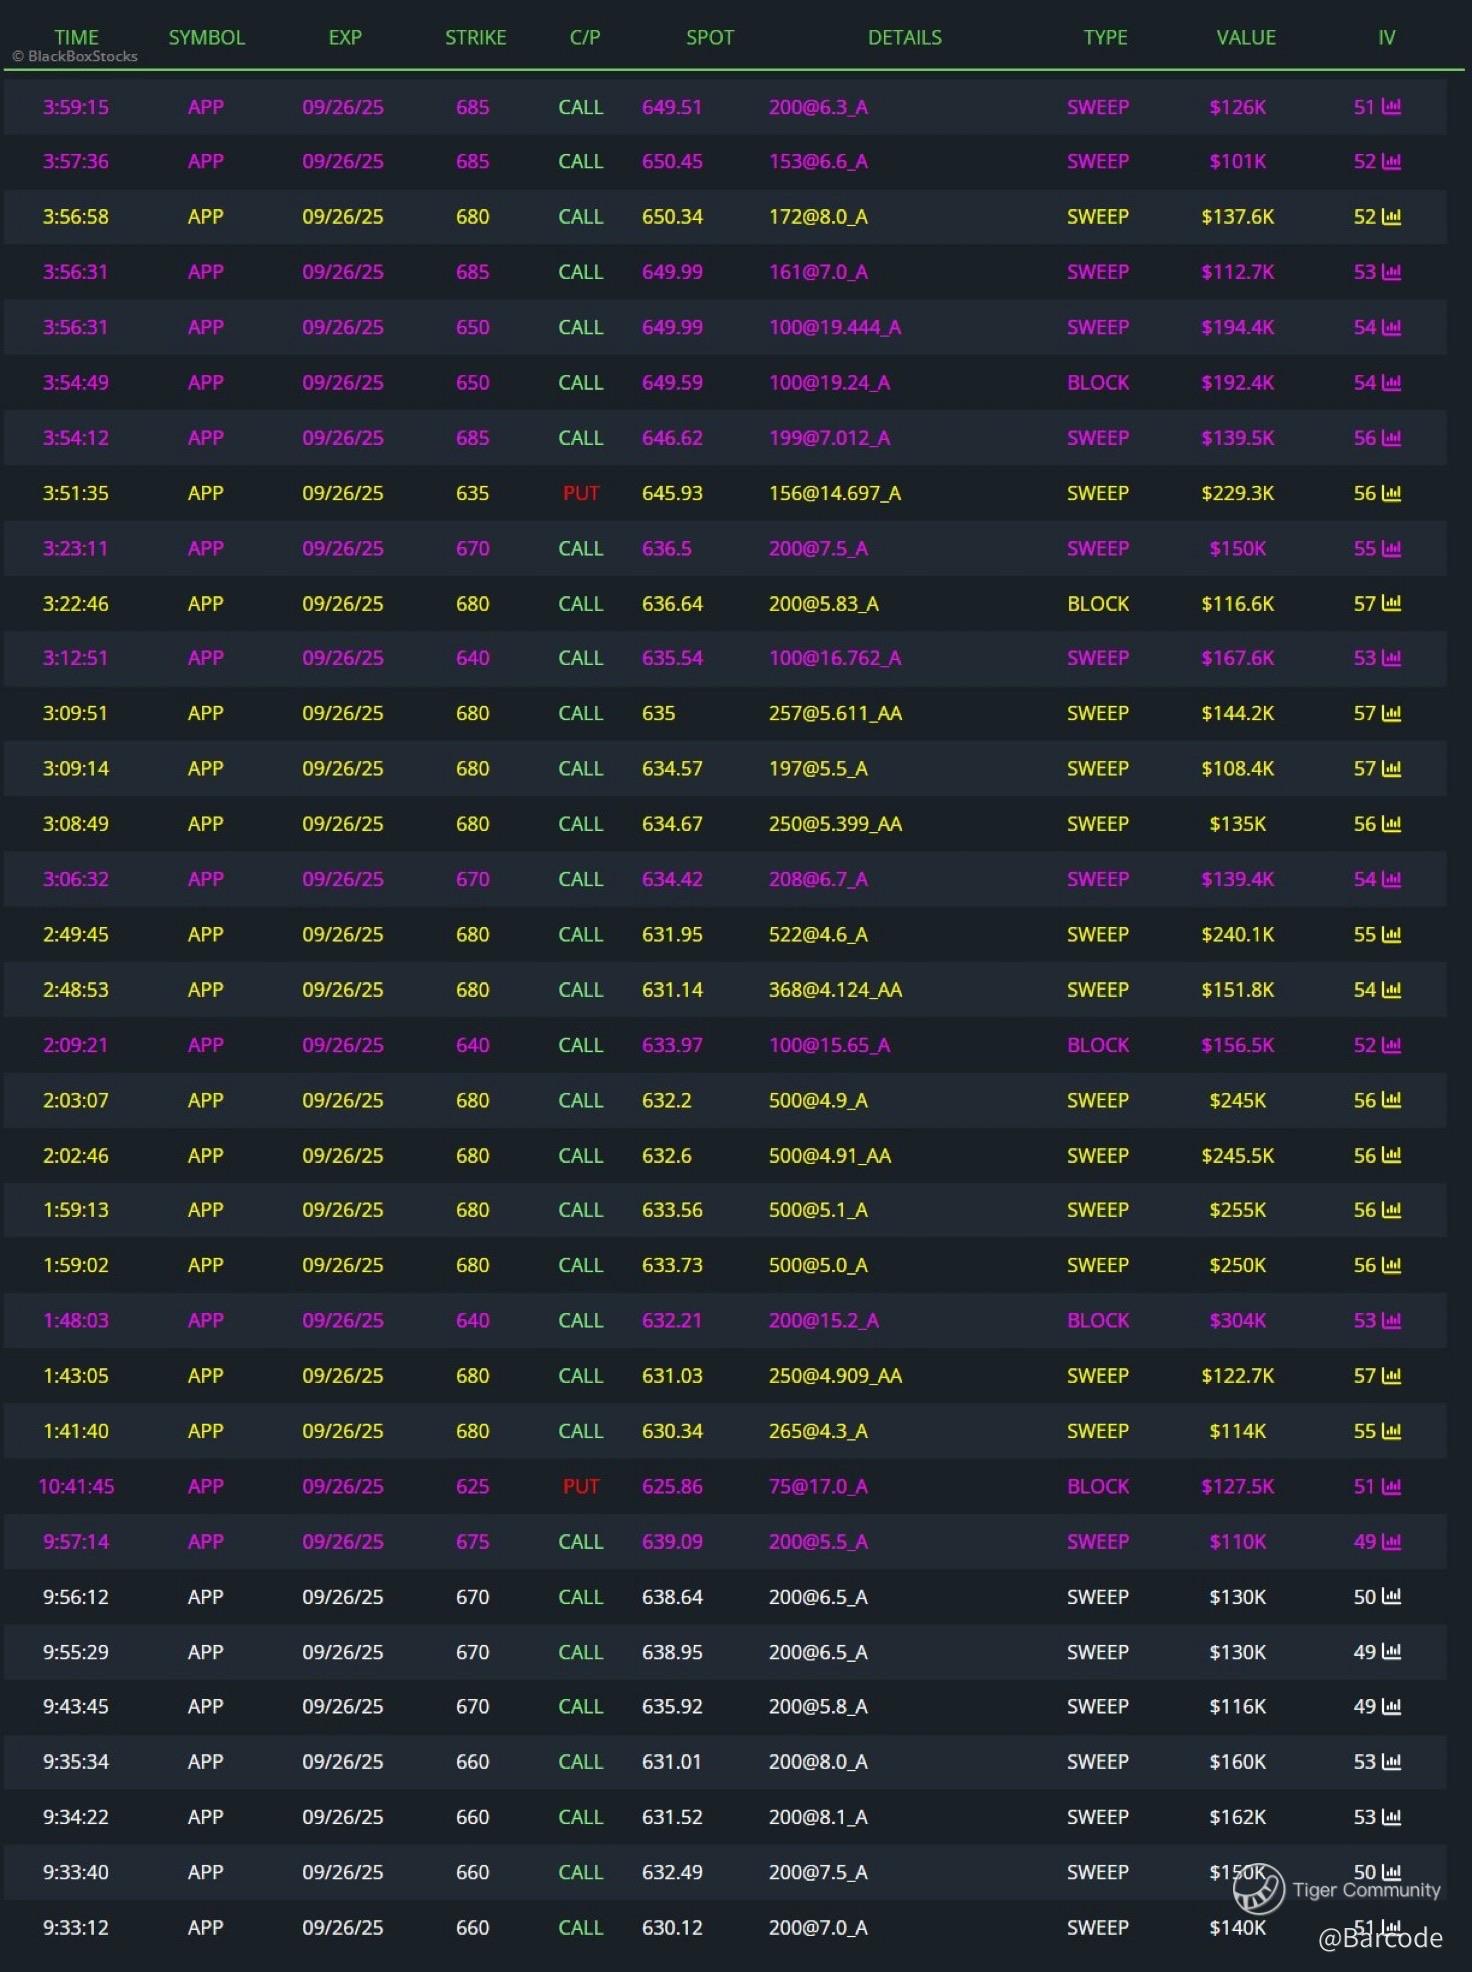Click chart icon on 2:03:07 row

pos(1391,1100)
